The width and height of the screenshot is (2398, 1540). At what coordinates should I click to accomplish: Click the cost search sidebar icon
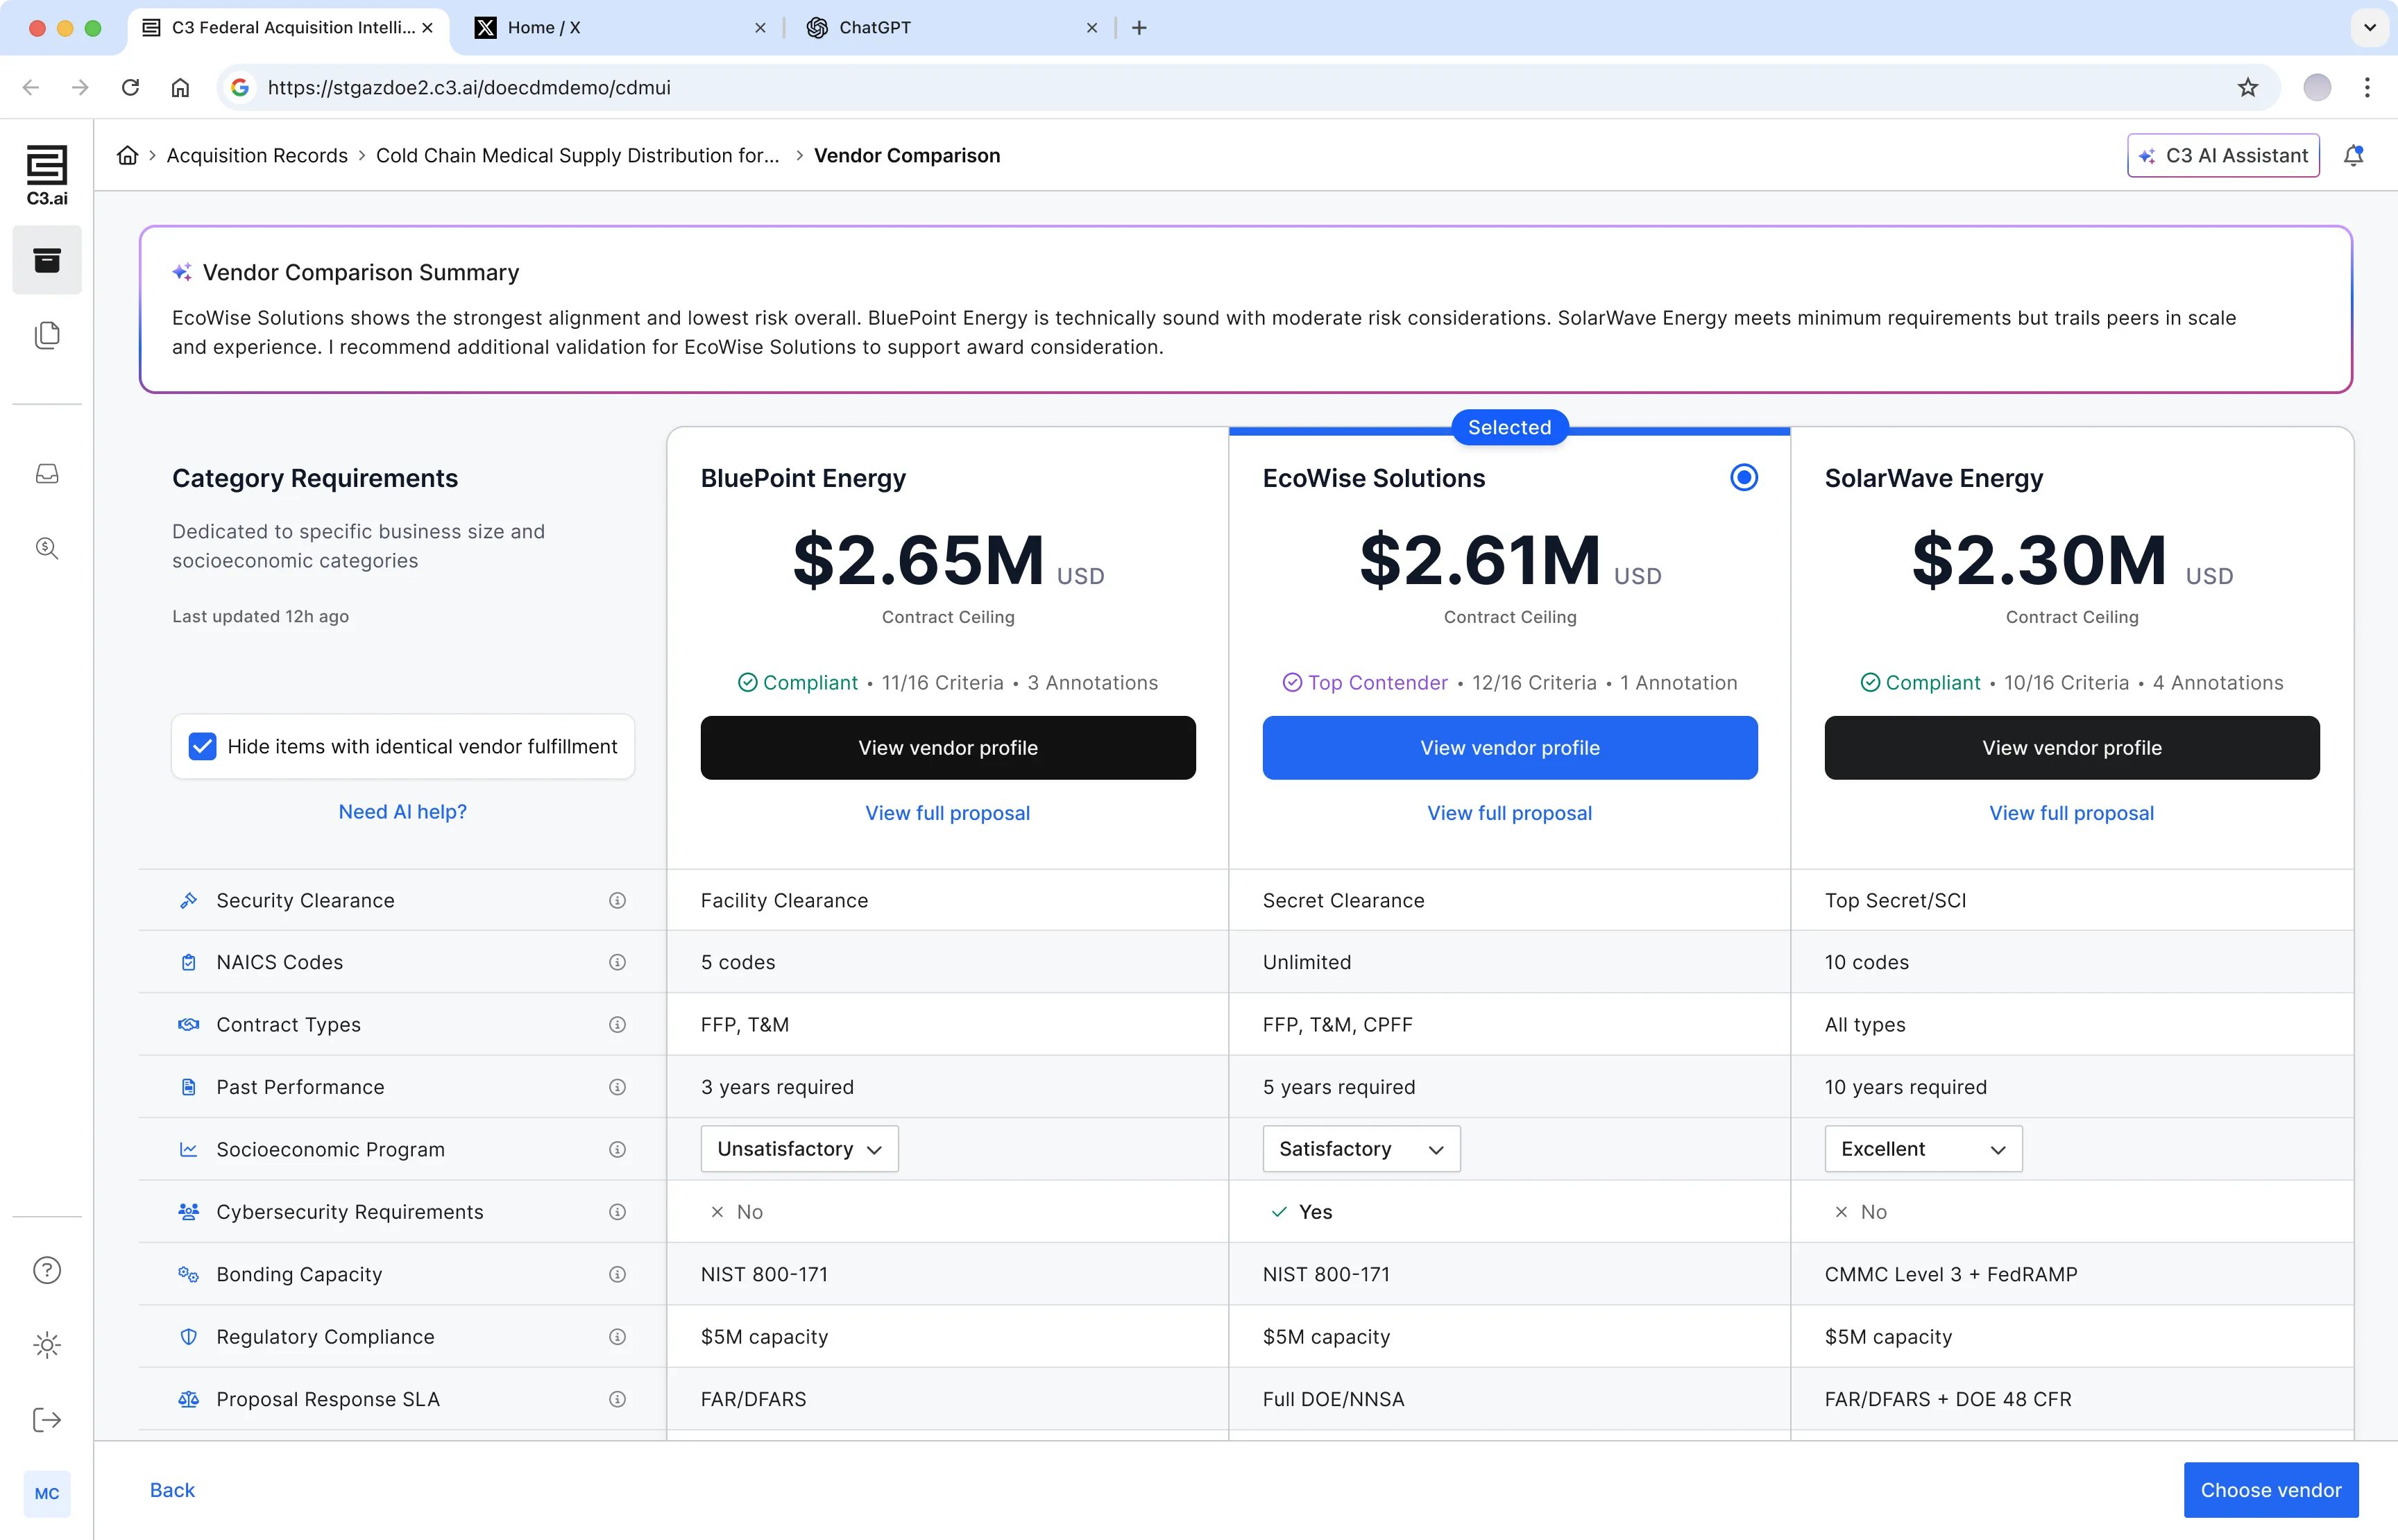47,548
